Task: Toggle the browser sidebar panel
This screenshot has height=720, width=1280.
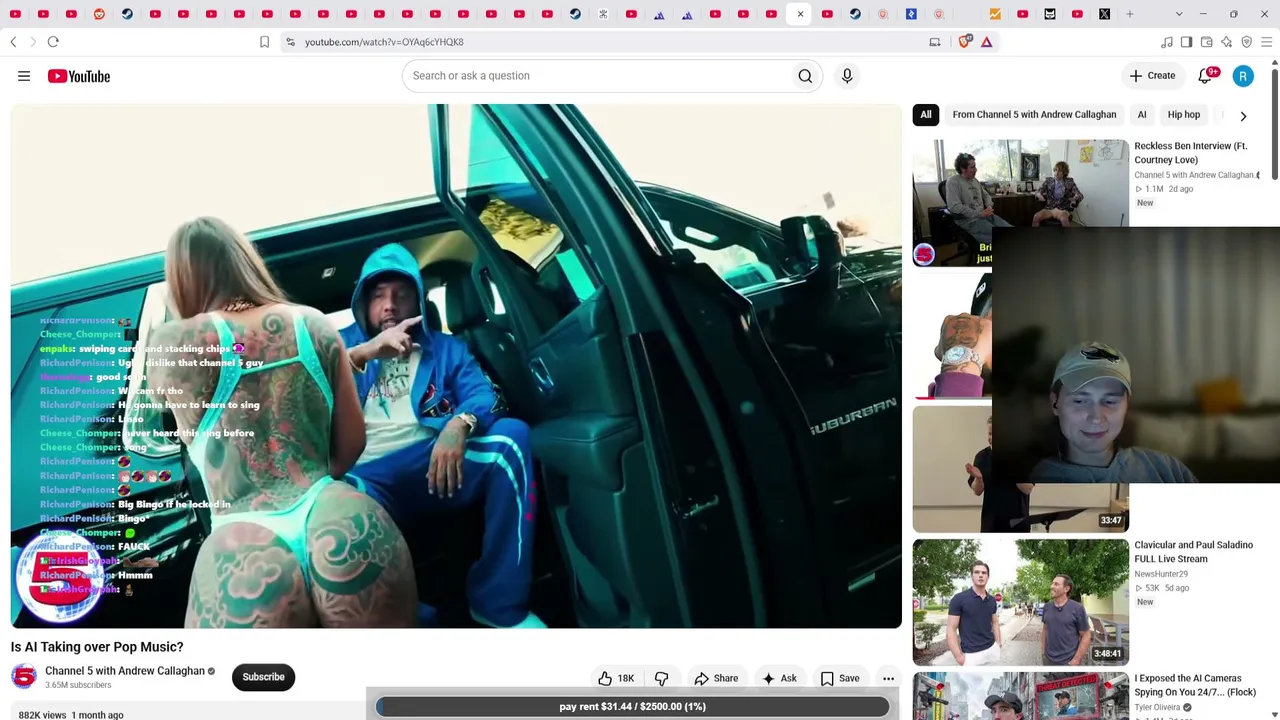Action: coord(1186,42)
